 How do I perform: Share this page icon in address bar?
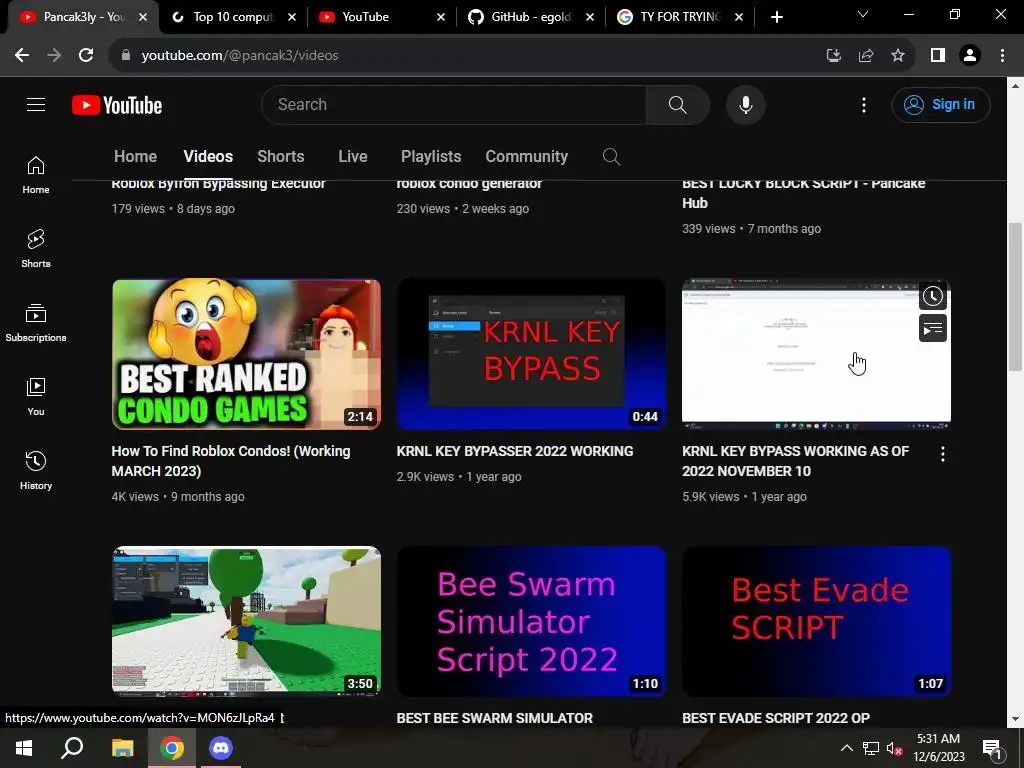pyautogui.click(x=866, y=56)
